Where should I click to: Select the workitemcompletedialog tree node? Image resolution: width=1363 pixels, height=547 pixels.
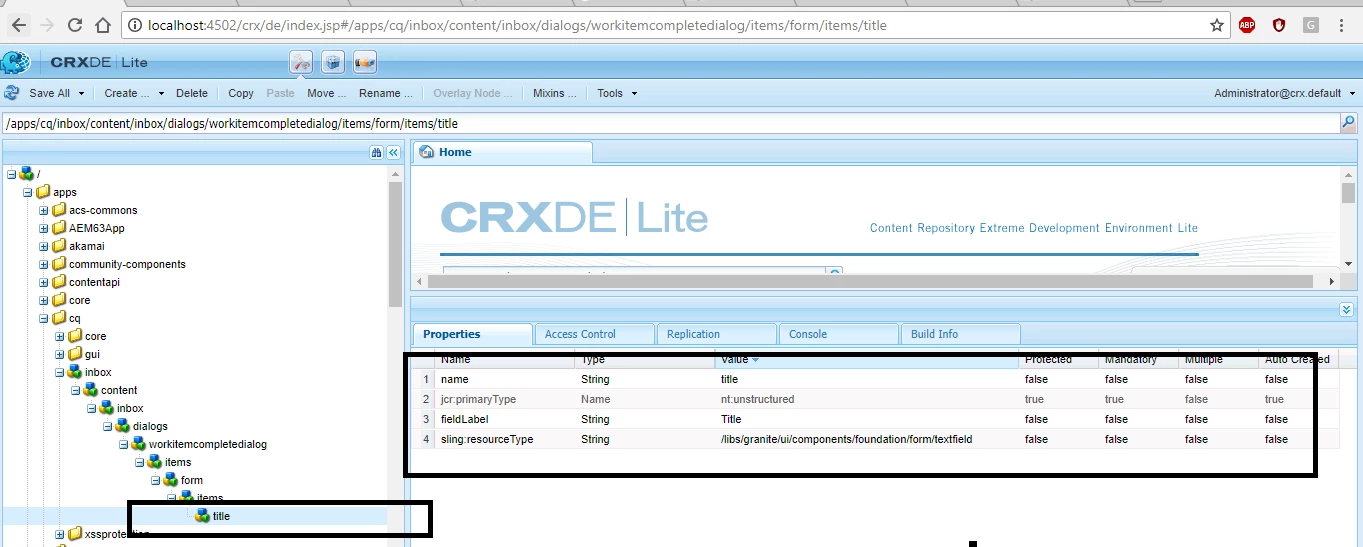tap(207, 444)
